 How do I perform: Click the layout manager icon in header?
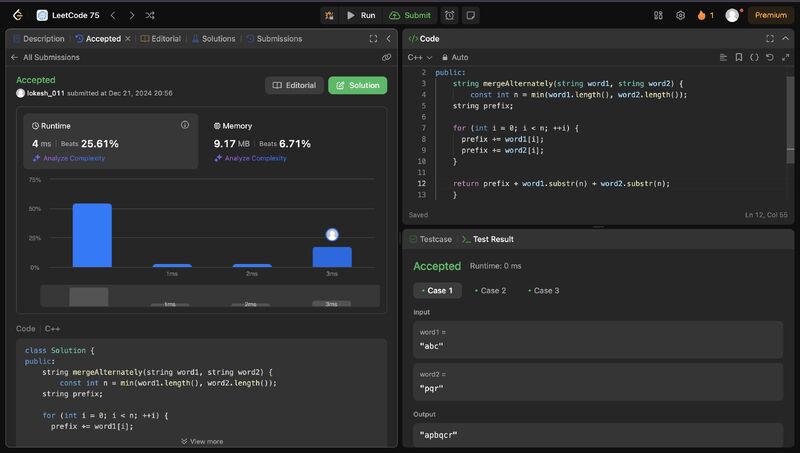tap(658, 15)
